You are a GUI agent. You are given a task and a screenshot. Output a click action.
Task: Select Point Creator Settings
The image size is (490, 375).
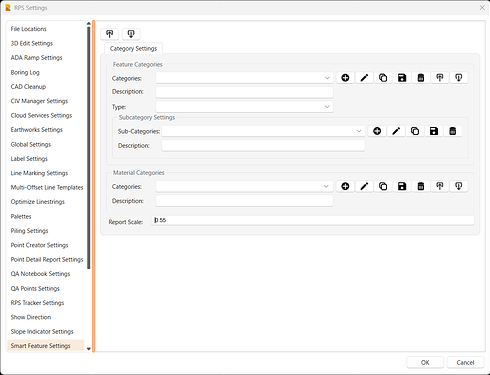[39, 245]
